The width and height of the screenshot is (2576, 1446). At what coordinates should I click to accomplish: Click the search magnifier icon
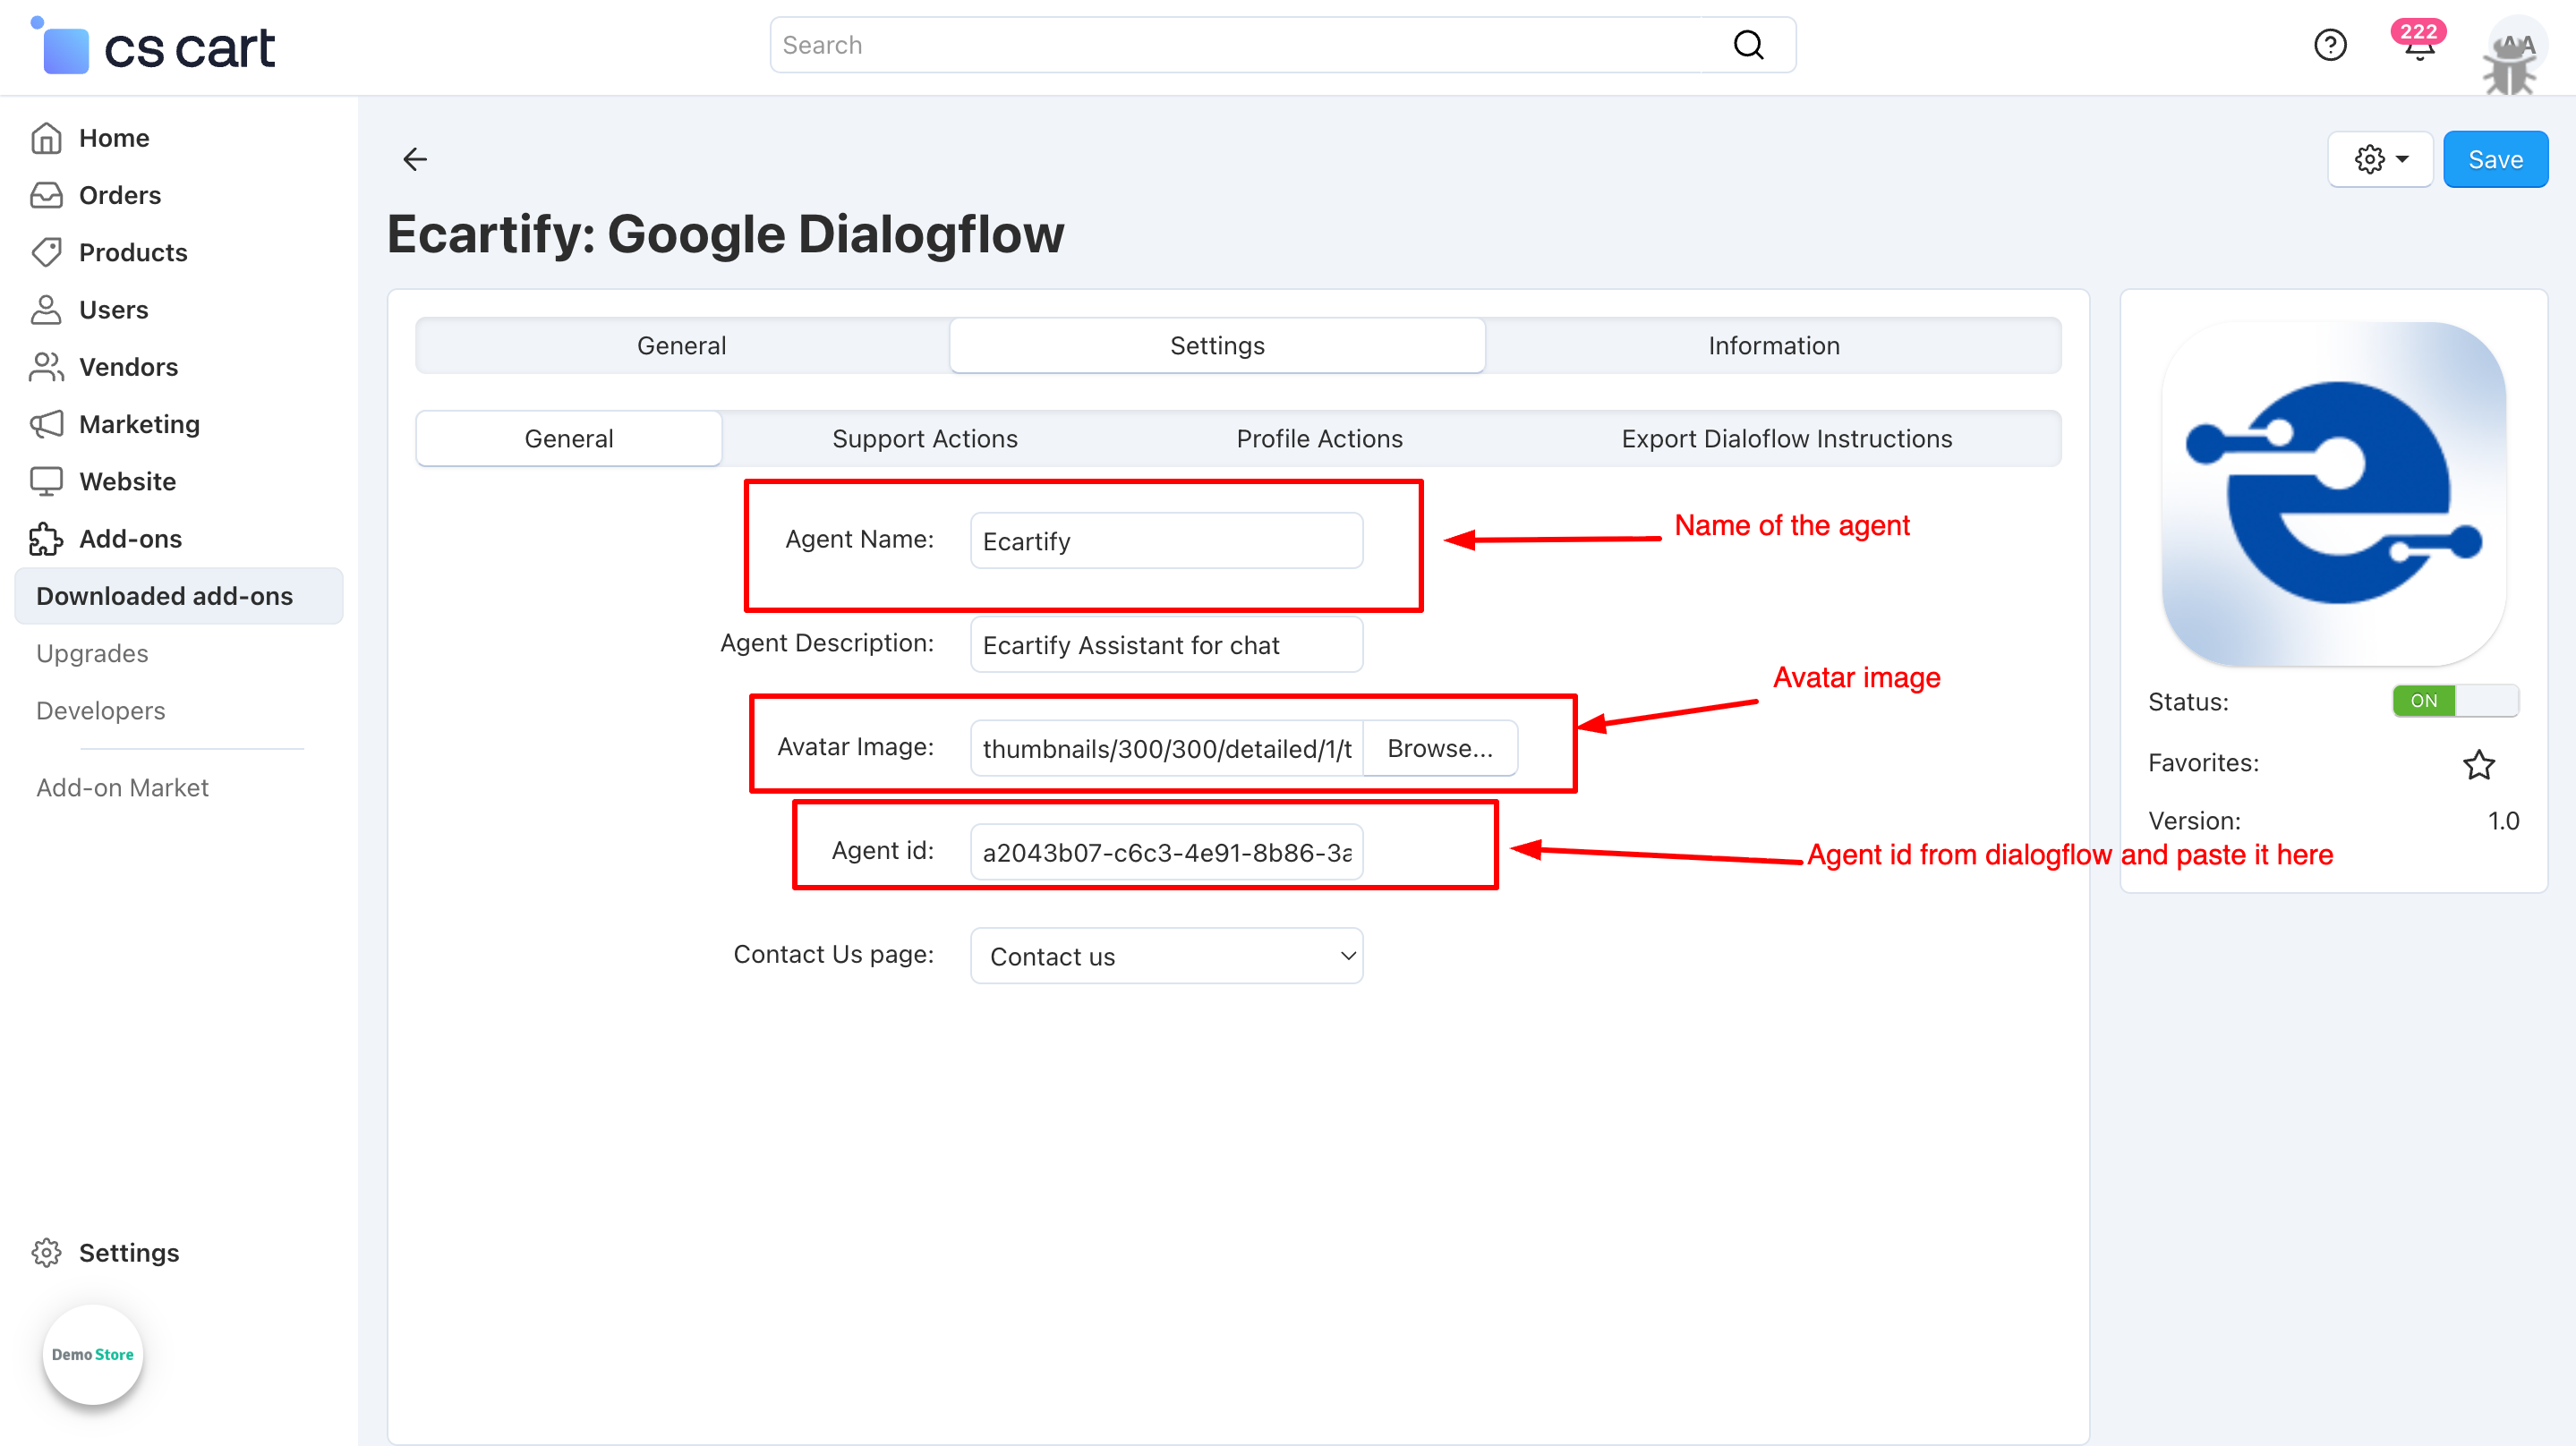[x=1748, y=45]
